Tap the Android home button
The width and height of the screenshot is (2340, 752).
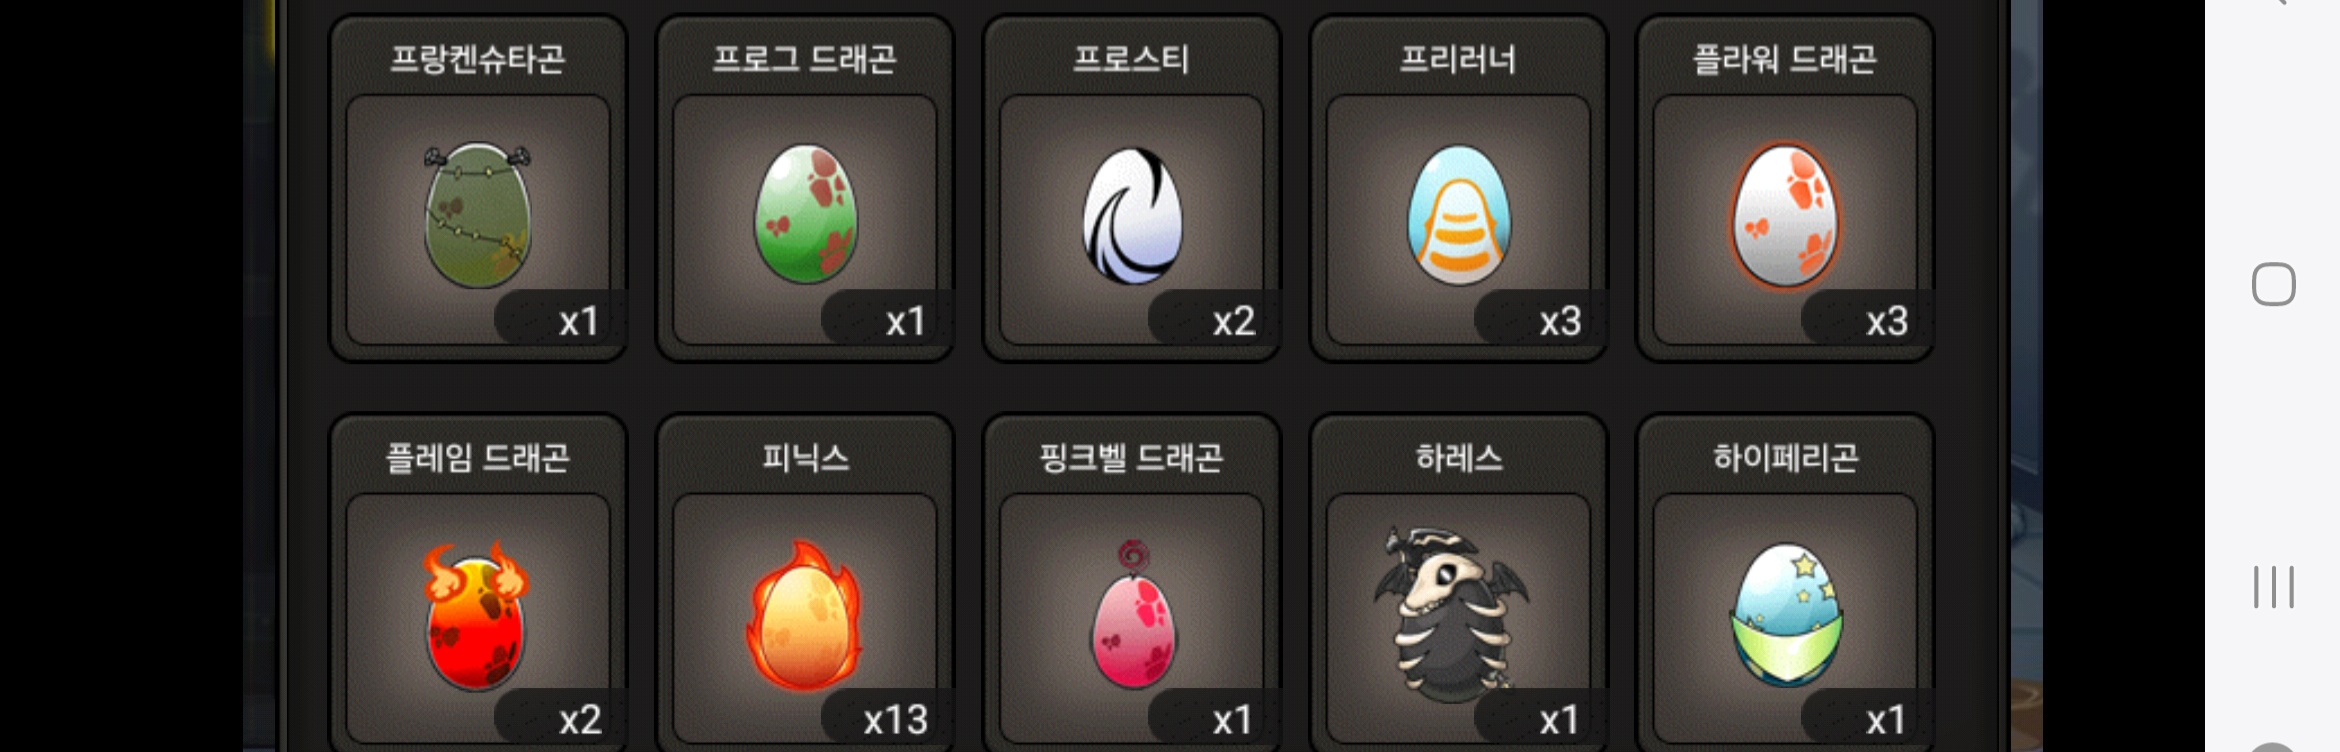click(2273, 284)
